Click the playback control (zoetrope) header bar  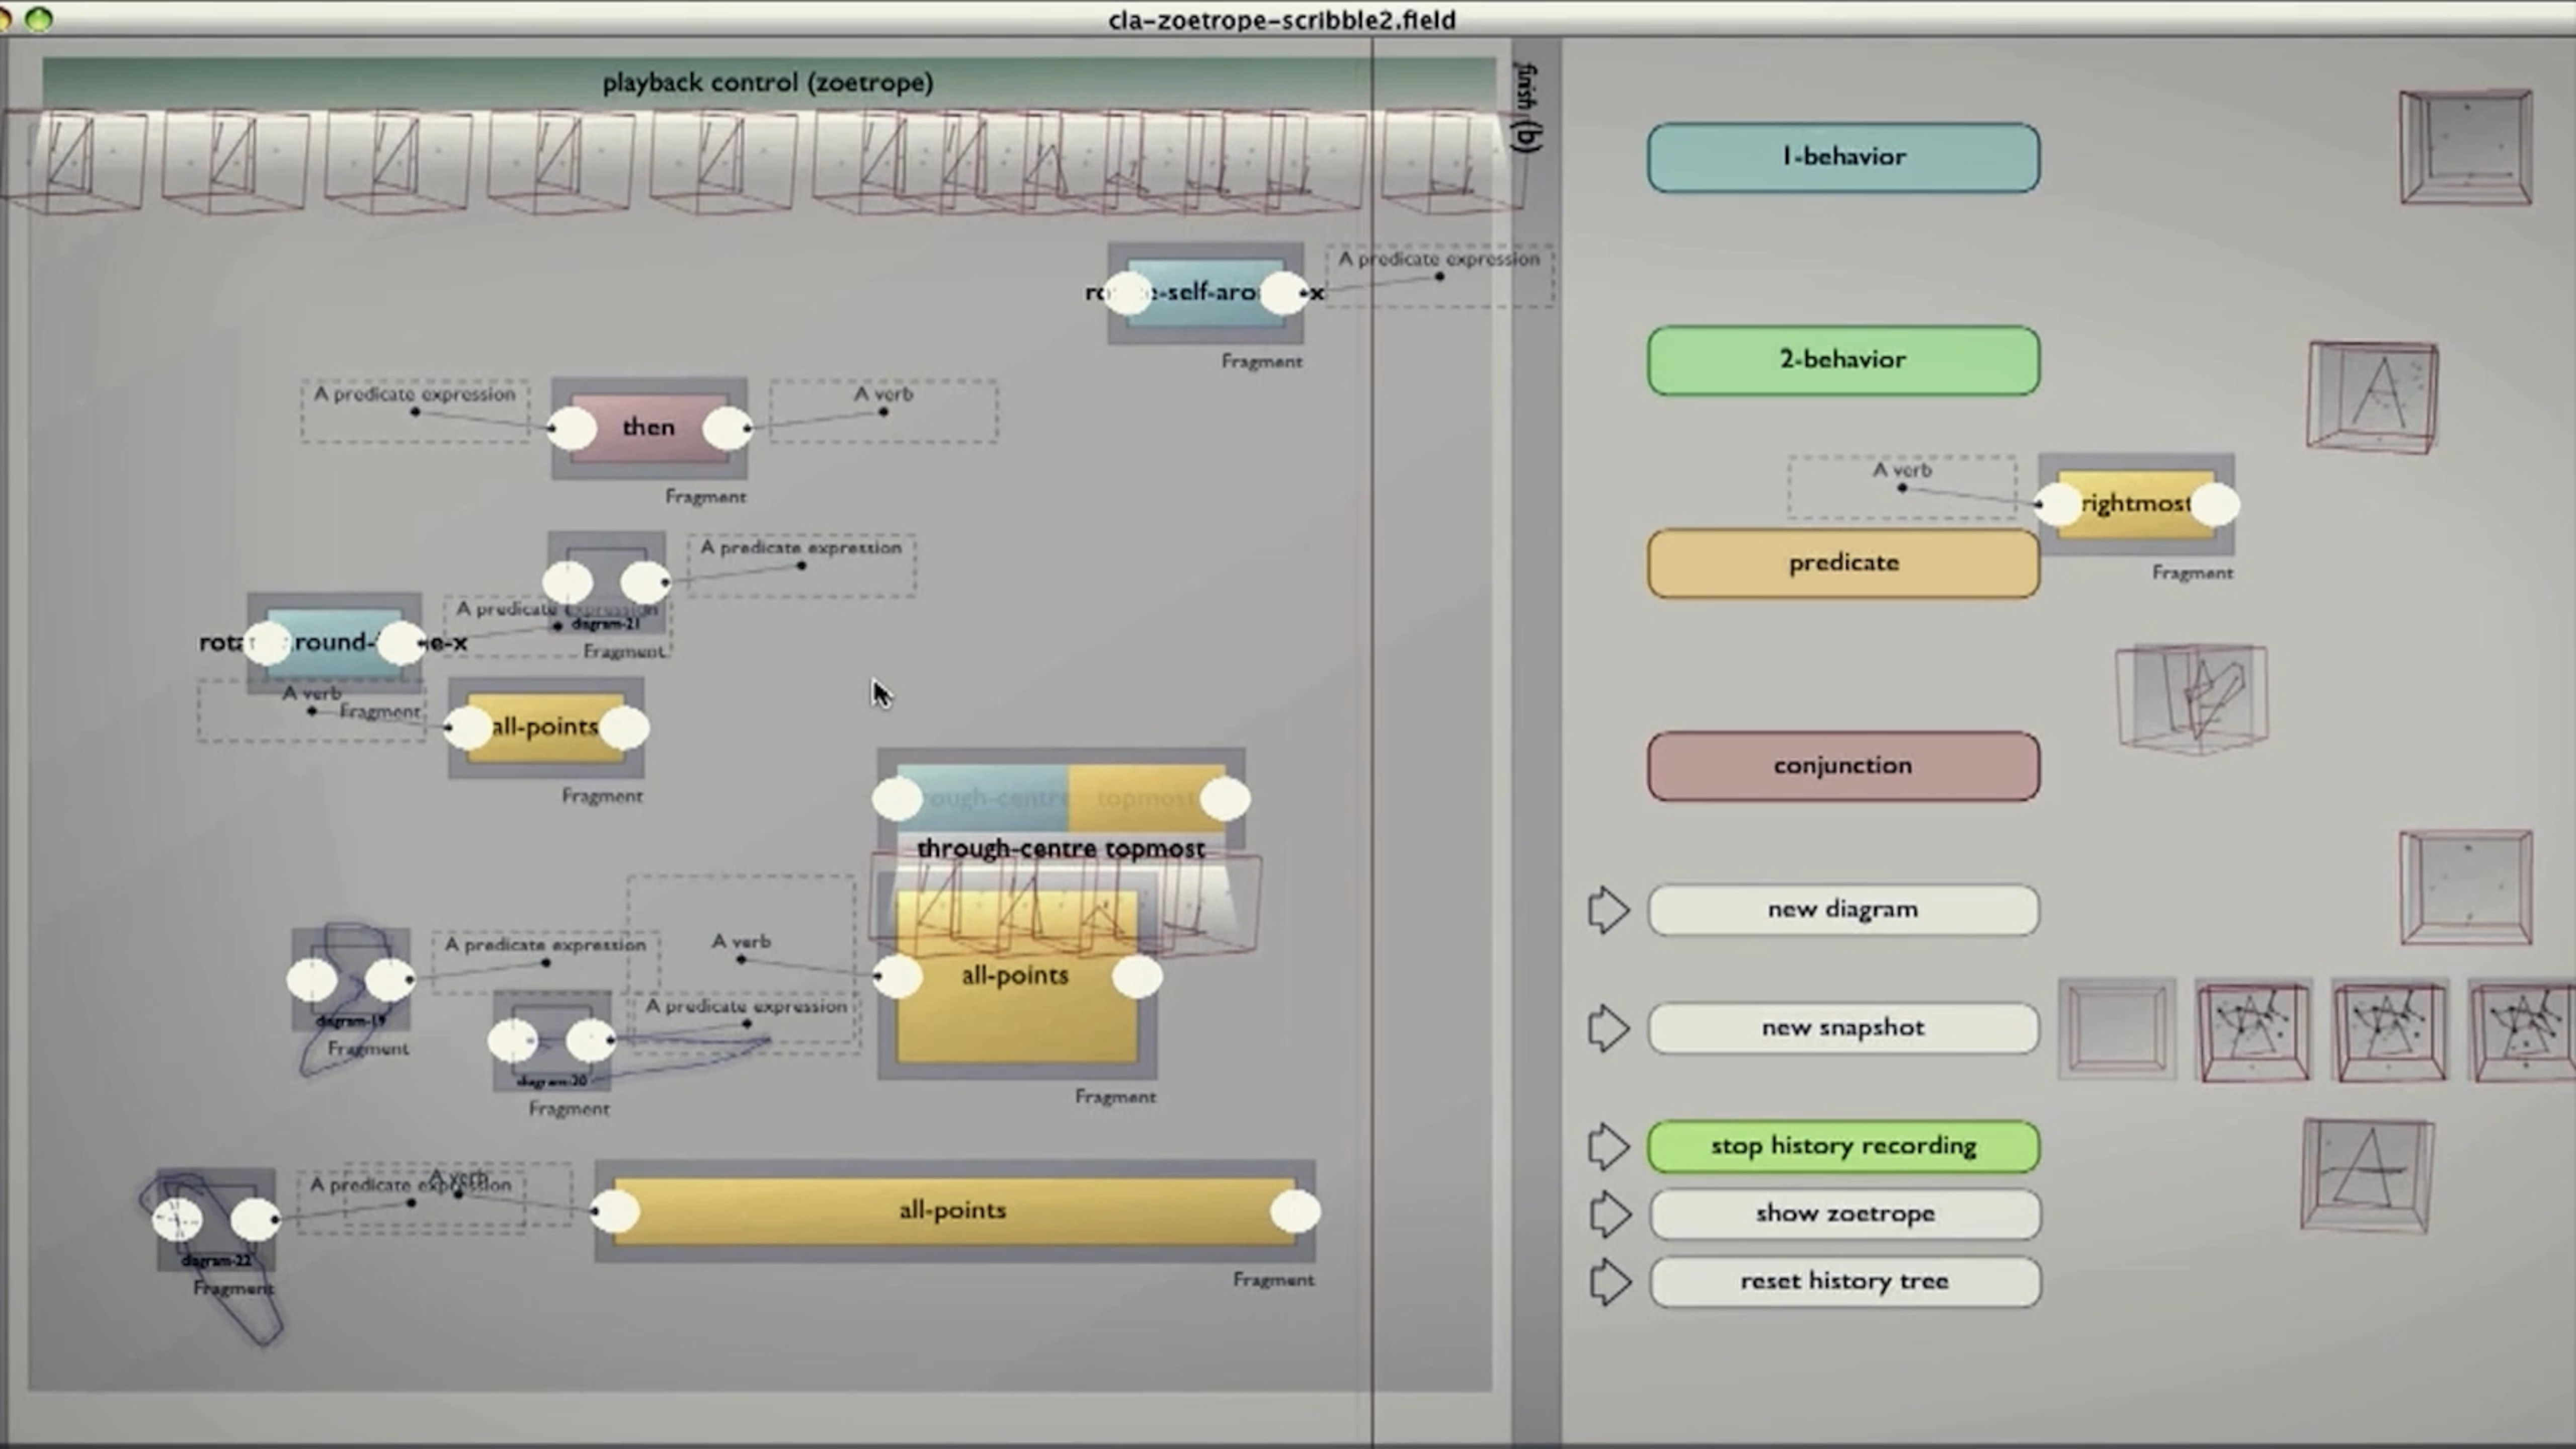tap(767, 82)
